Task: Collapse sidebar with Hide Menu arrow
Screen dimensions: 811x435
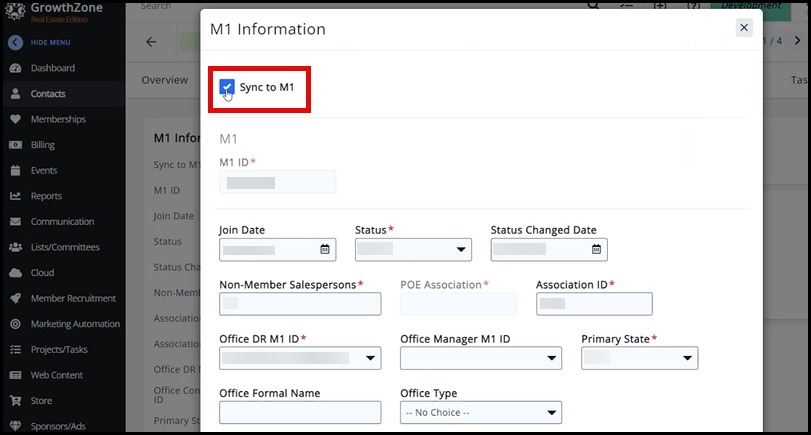Action: [15, 42]
